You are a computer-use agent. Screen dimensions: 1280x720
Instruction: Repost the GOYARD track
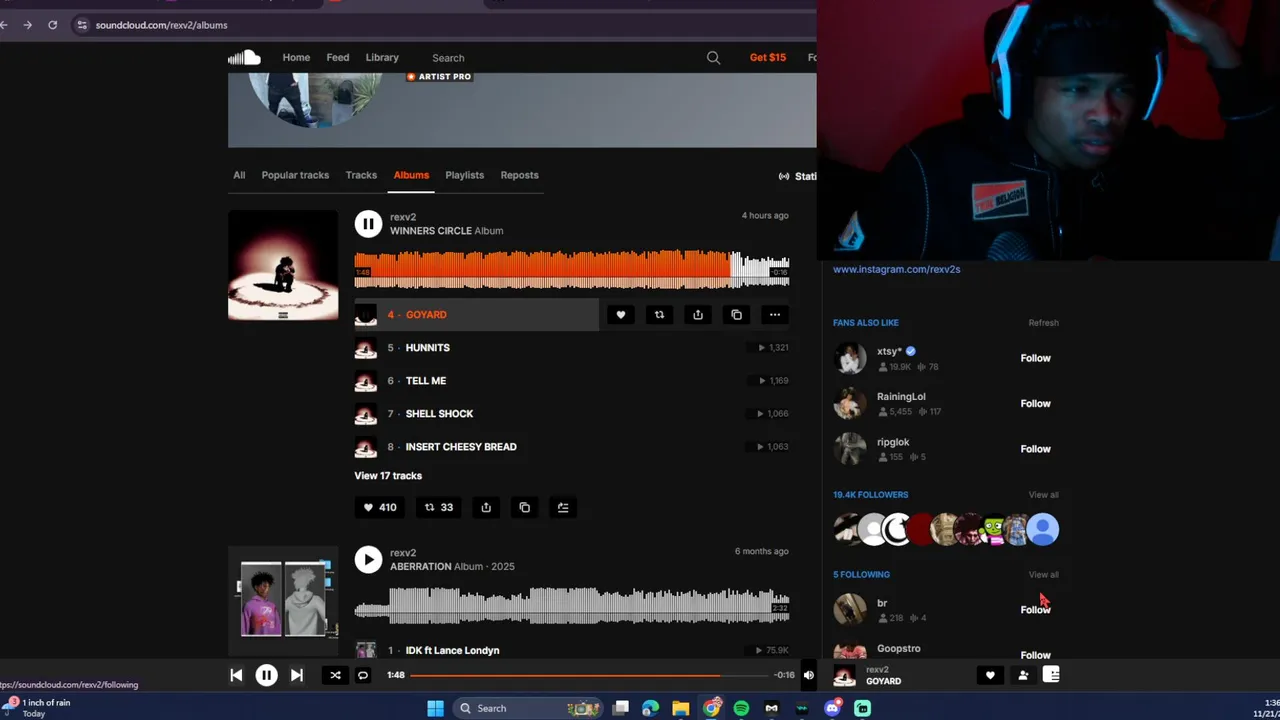(659, 315)
